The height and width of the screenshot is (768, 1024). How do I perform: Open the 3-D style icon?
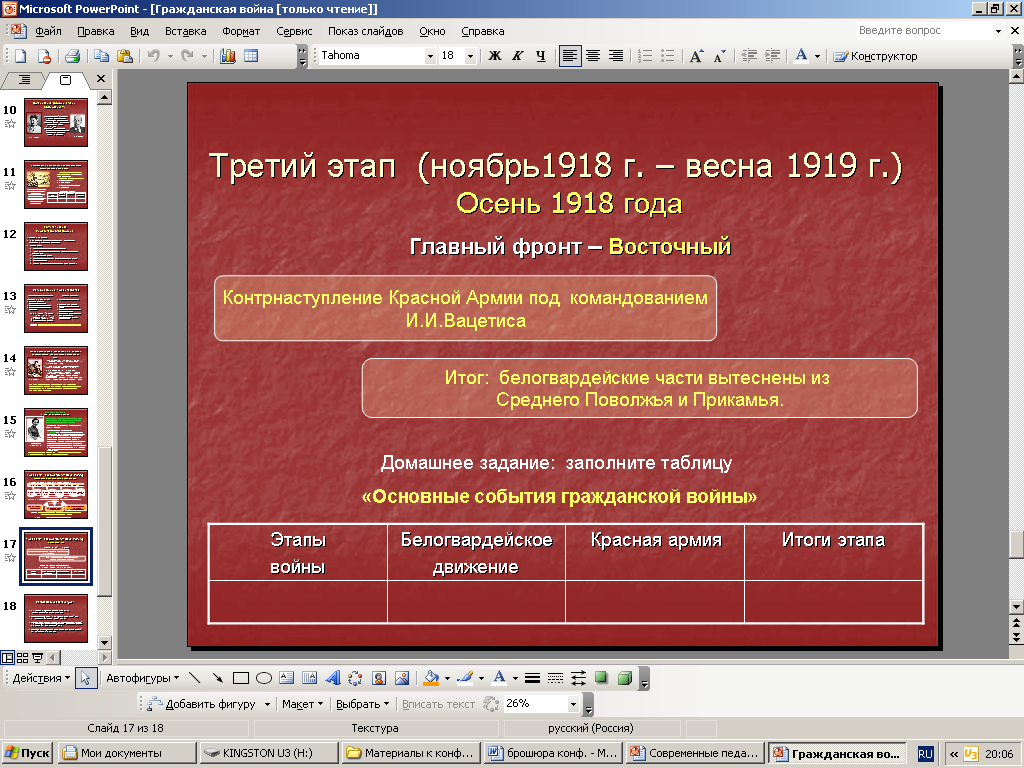[x=625, y=678]
